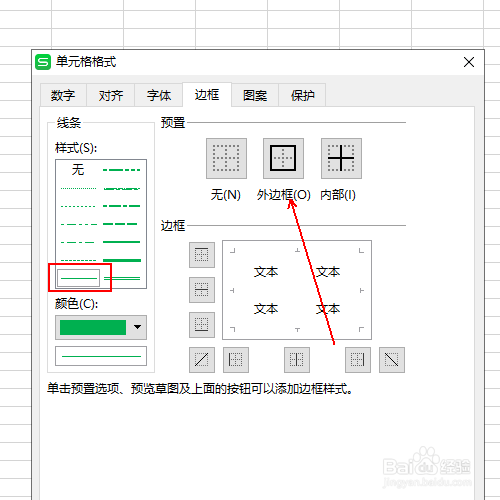The width and height of the screenshot is (500, 500).
Task: Close the 单元格格式 dialog
Action: coord(469,62)
